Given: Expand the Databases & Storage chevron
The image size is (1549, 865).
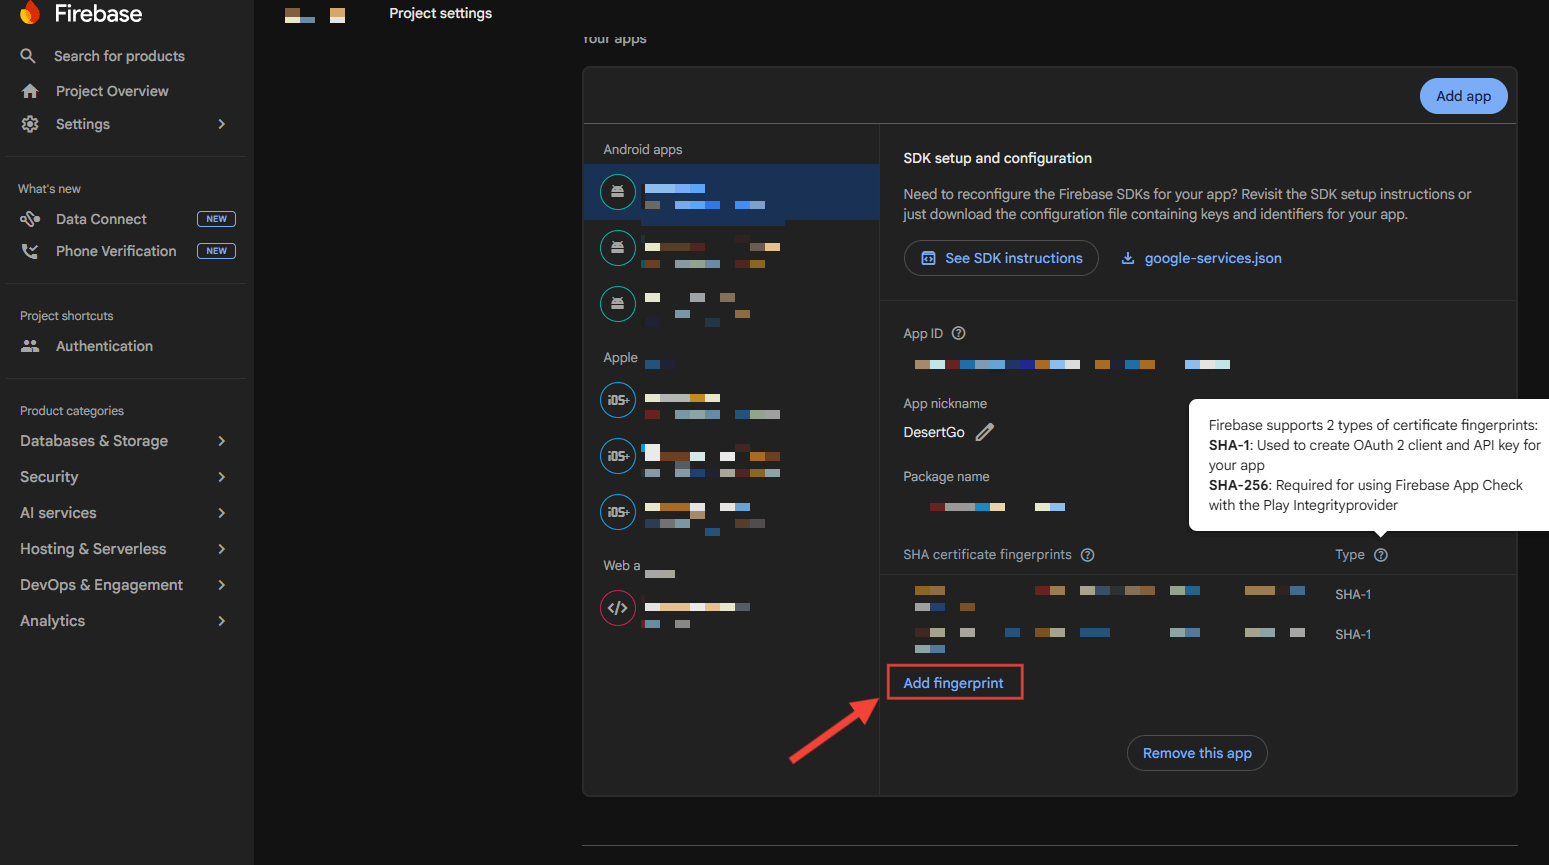Looking at the screenshot, I should tap(222, 441).
